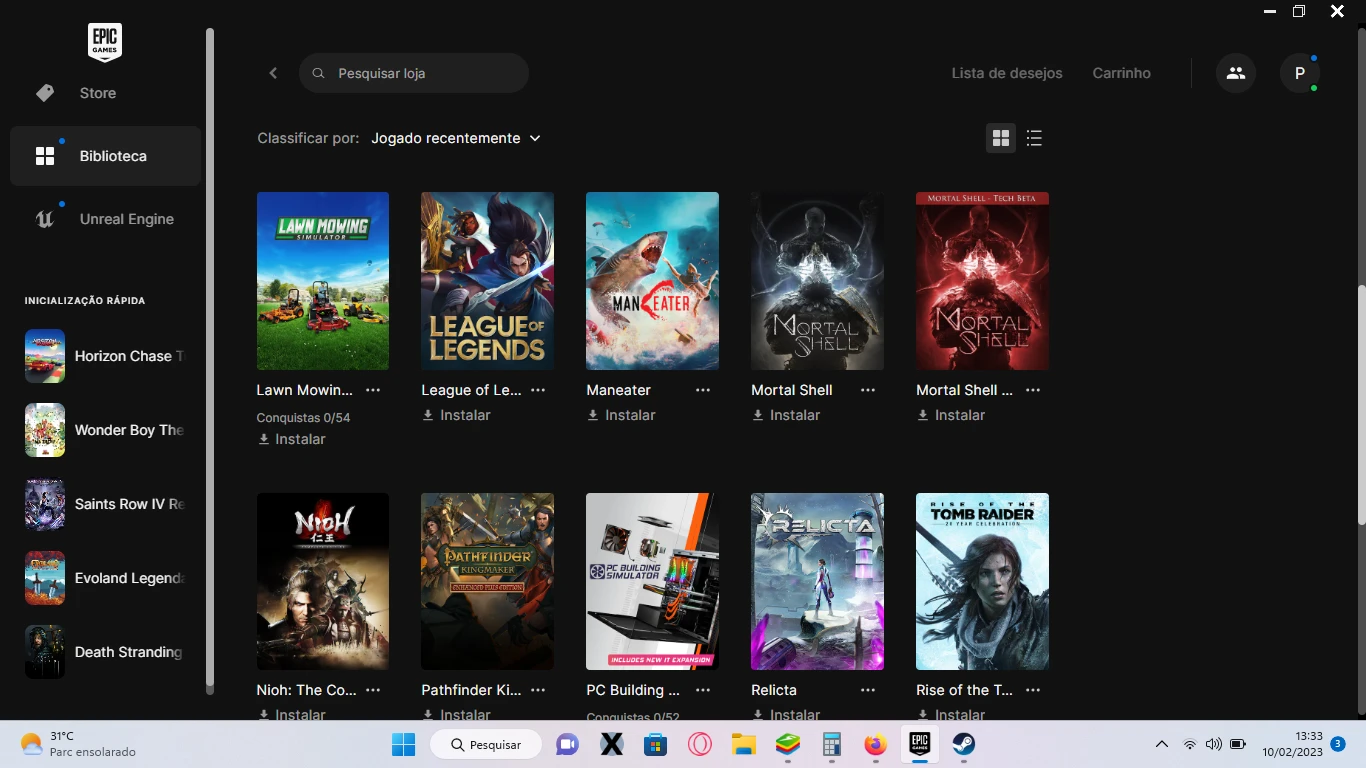Launch Wonder Boy from quick launch
The height and width of the screenshot is (768, 1366).
105,430
